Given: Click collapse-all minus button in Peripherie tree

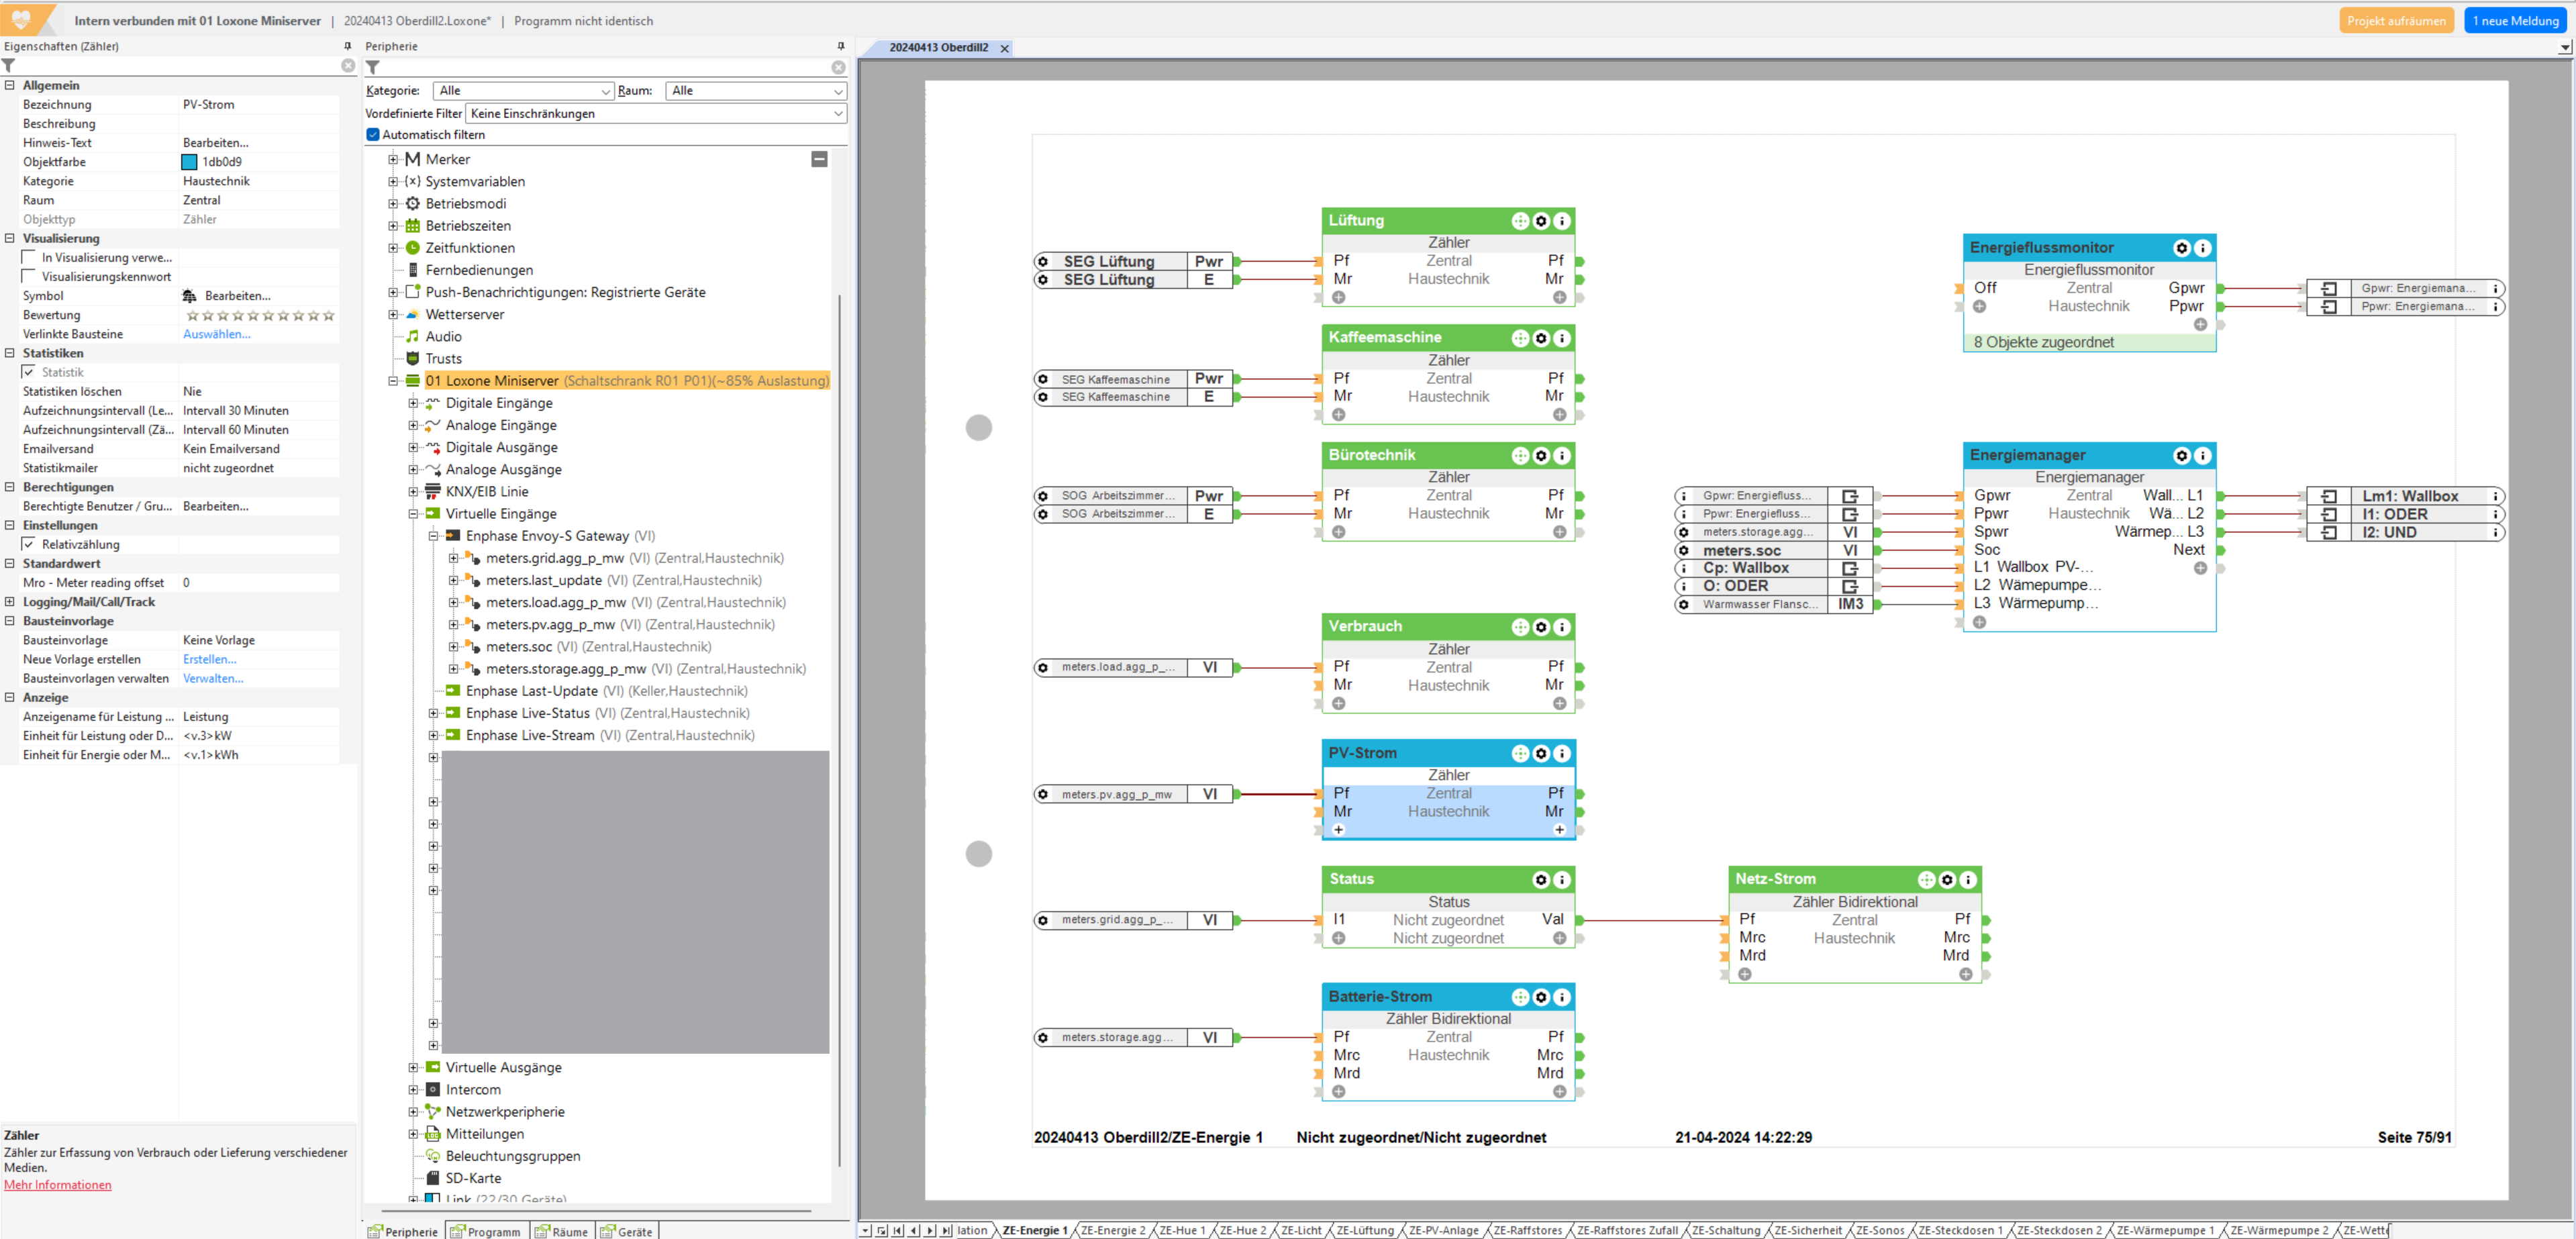Looking at the screenshot, I should pyautogui.click(x=819, y=159).
